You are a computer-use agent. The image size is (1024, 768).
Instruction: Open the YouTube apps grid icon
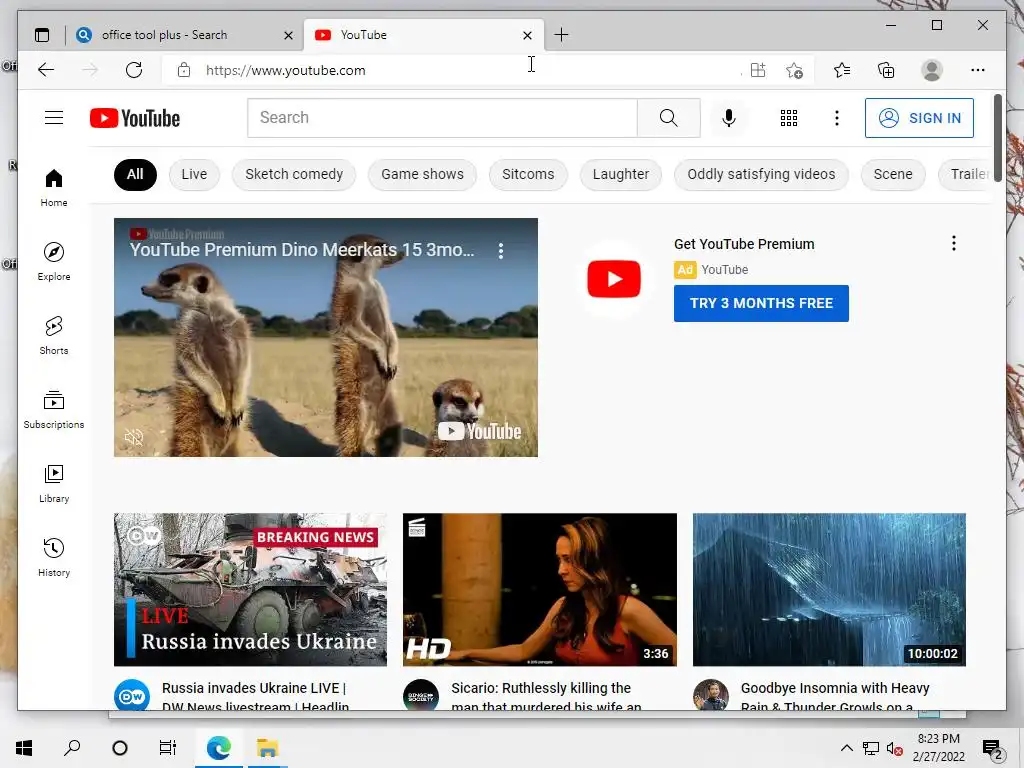tap(788, 118)
